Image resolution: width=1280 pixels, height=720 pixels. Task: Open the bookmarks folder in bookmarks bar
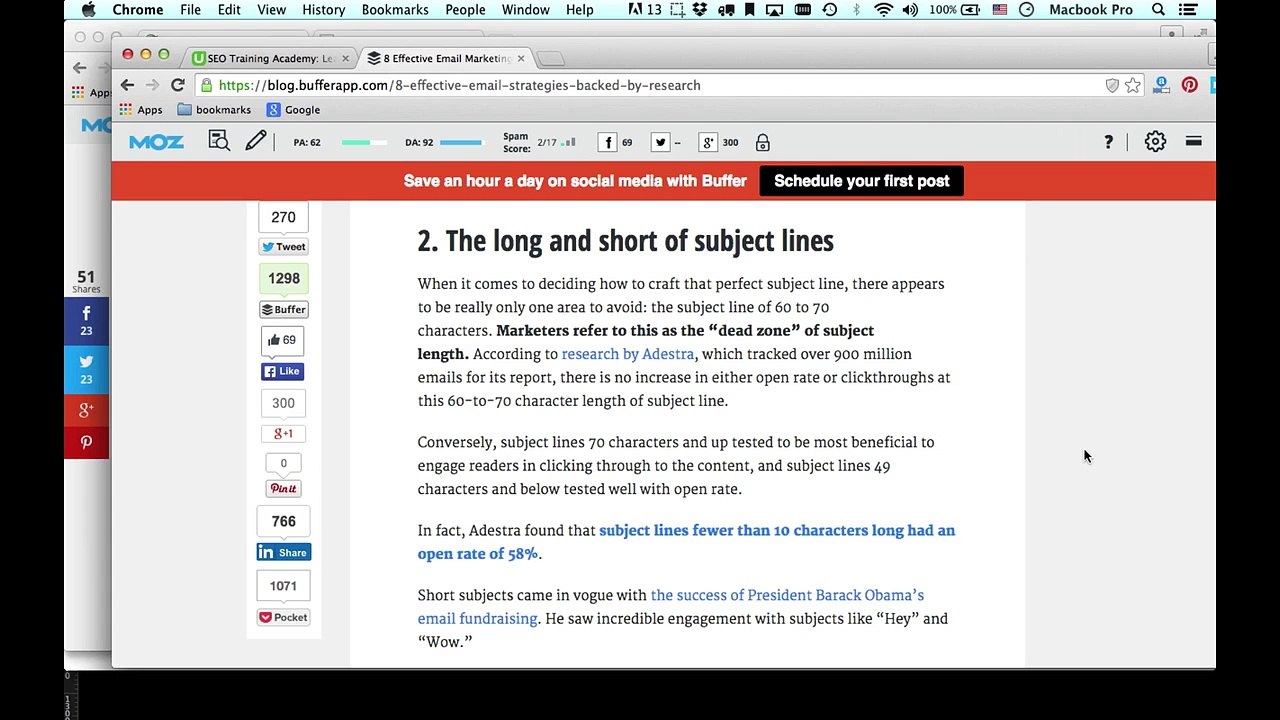[214, 110]
